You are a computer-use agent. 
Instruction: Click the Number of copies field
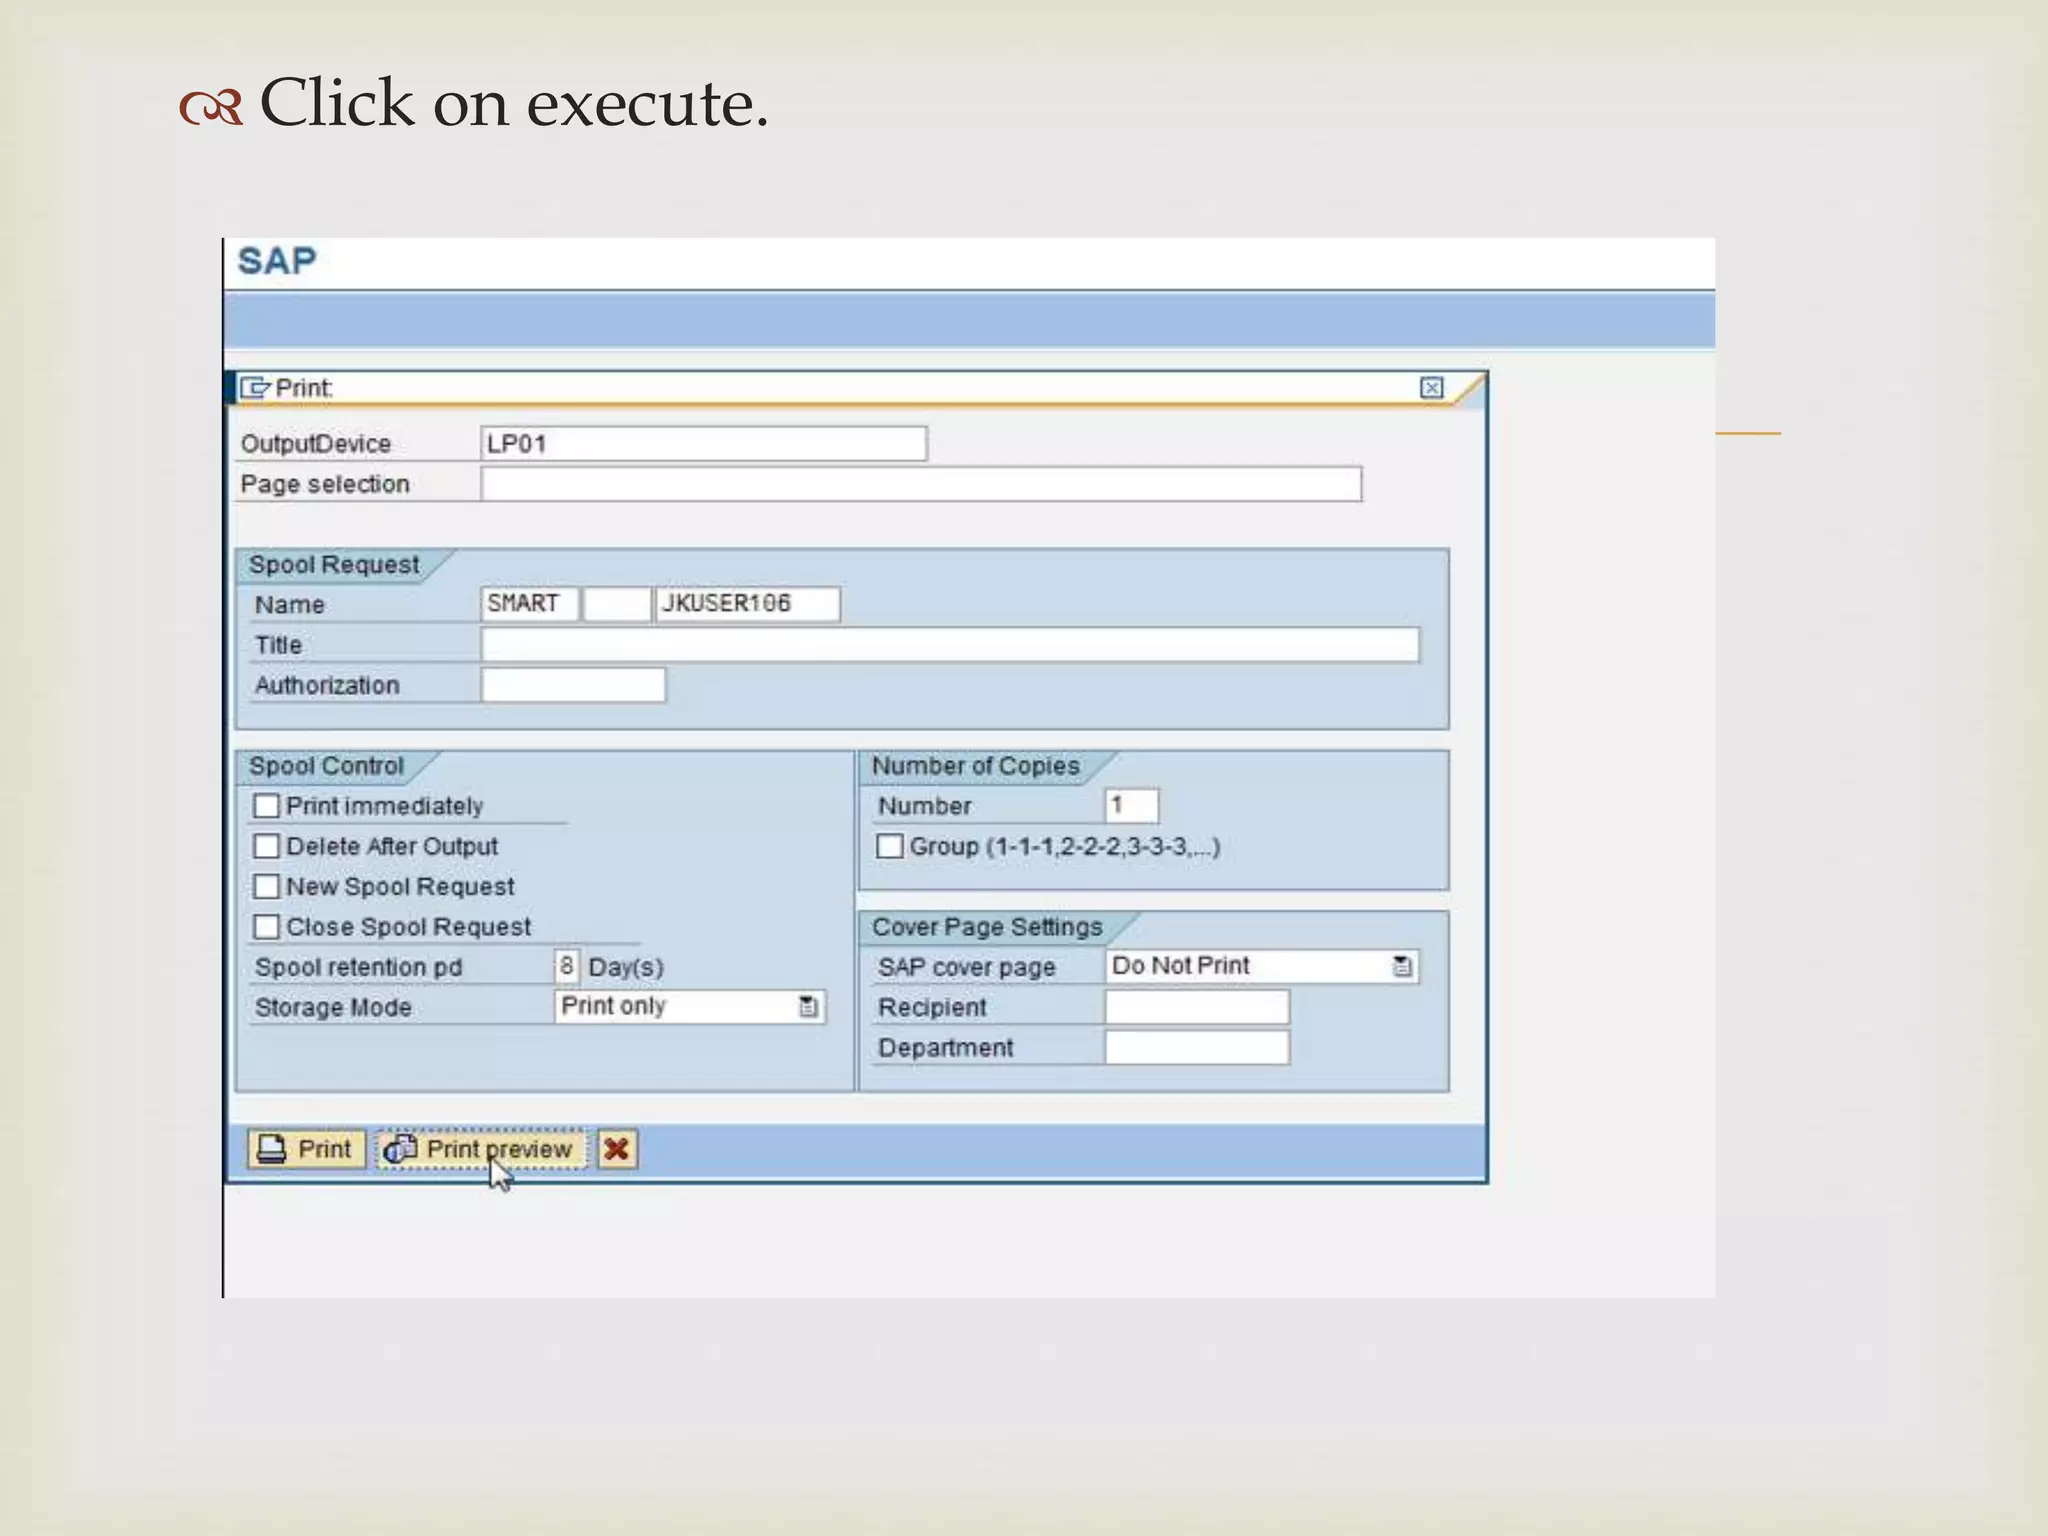click(x=1131, y=806)
